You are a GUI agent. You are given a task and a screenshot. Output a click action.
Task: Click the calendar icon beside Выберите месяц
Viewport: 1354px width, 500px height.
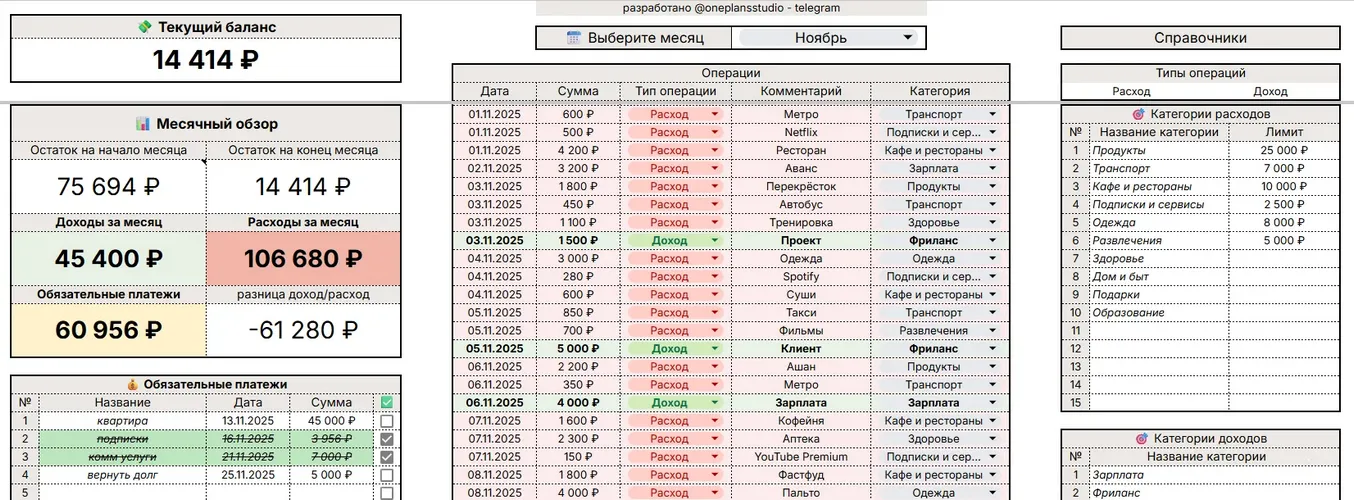pos(574,38)
